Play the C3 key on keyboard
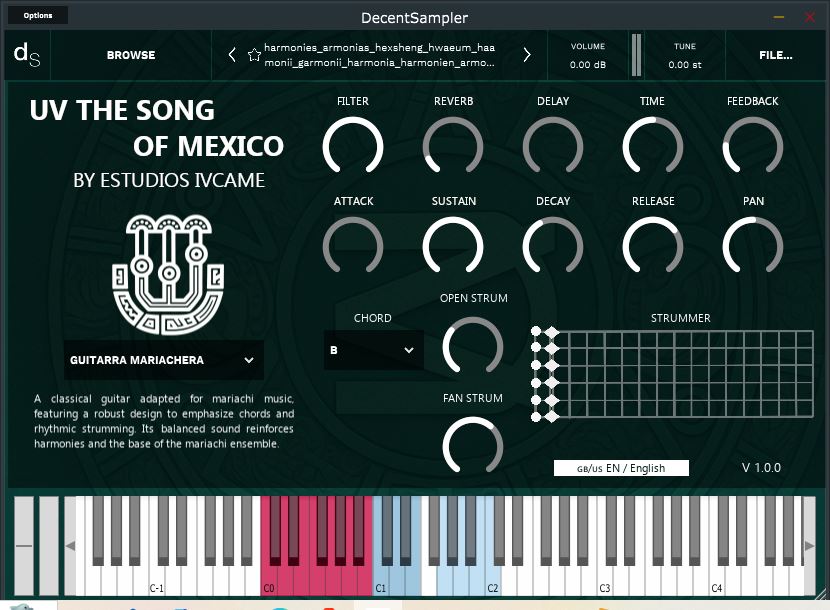 tap(604, 582)
